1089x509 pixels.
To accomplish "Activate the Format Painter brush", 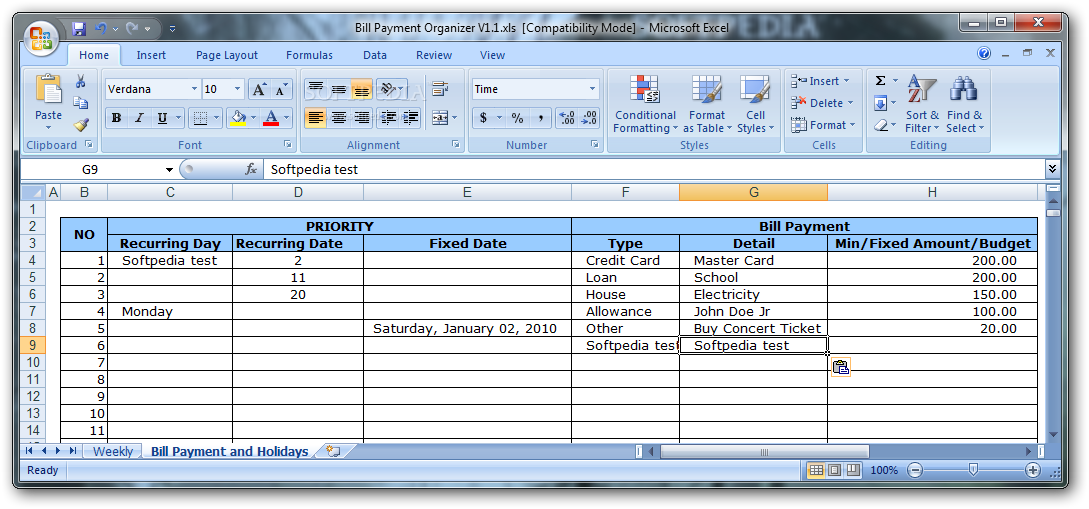I will point(81,125).
